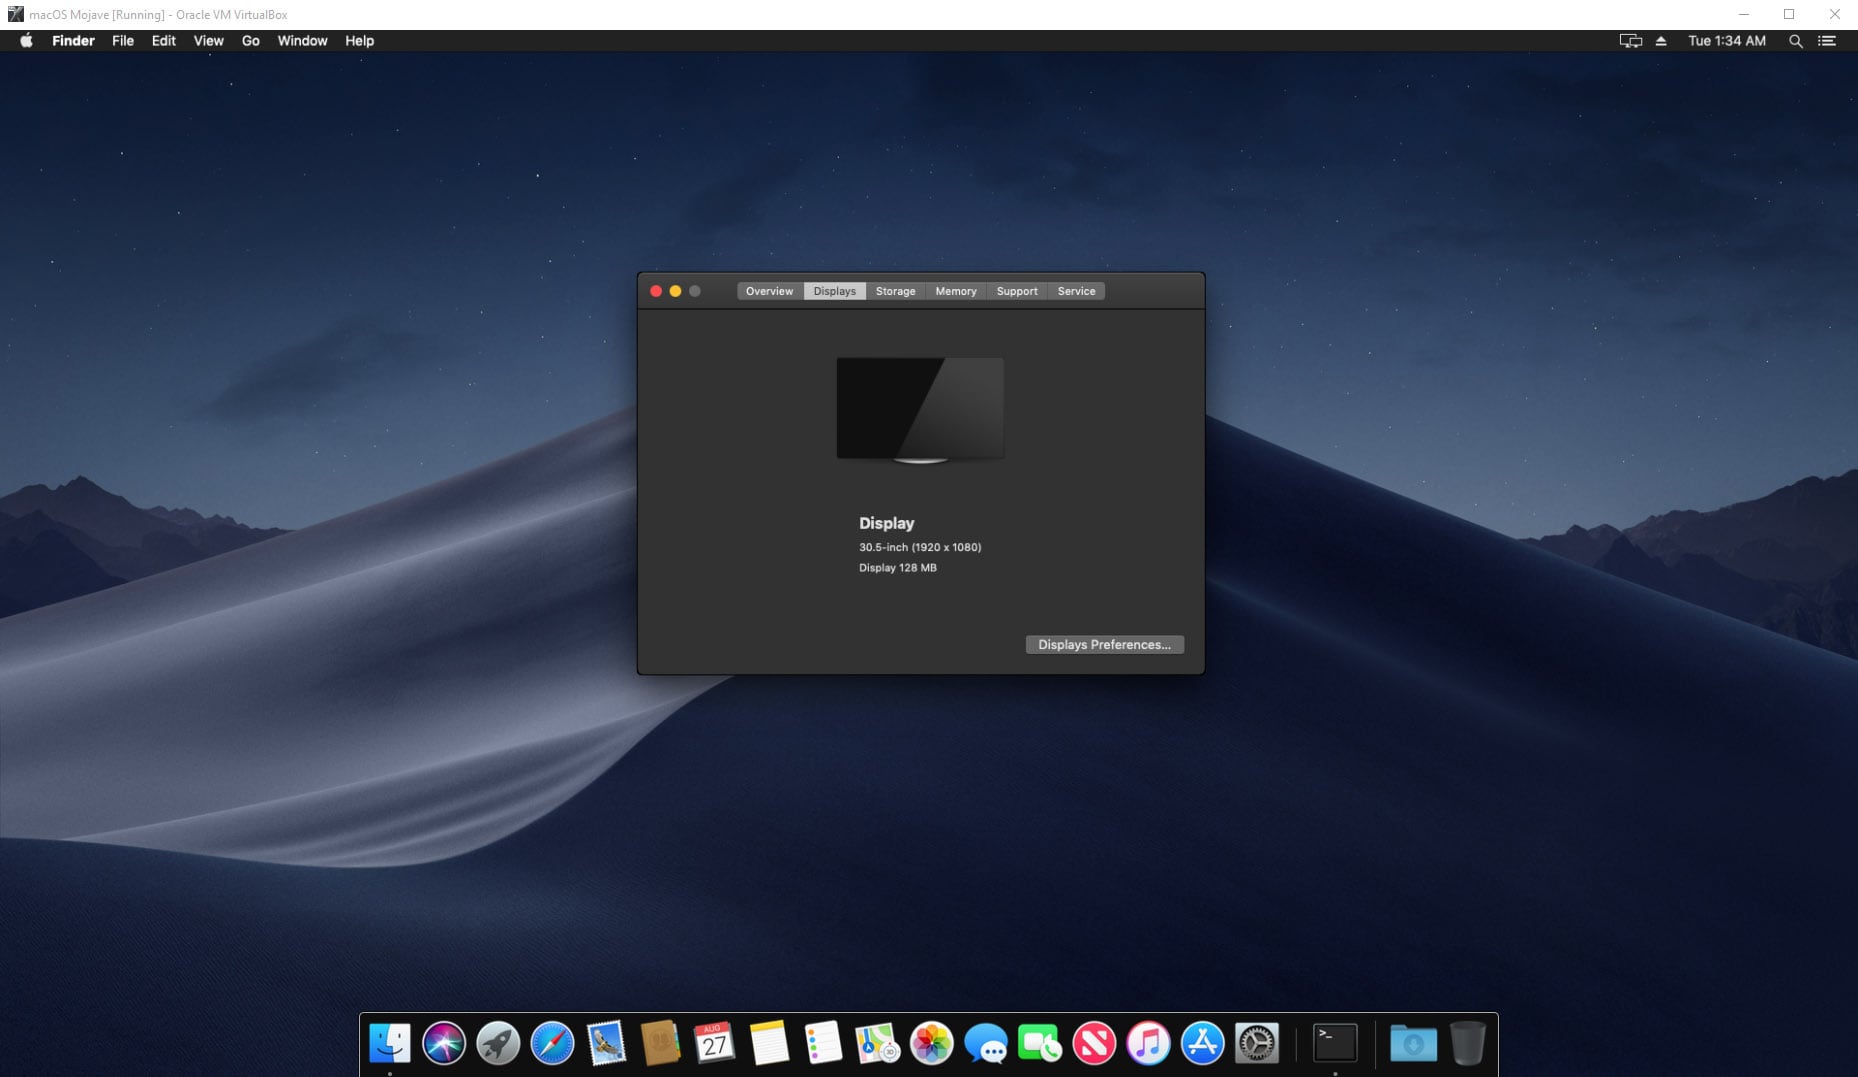Open the Memory tab

point(955,291)
